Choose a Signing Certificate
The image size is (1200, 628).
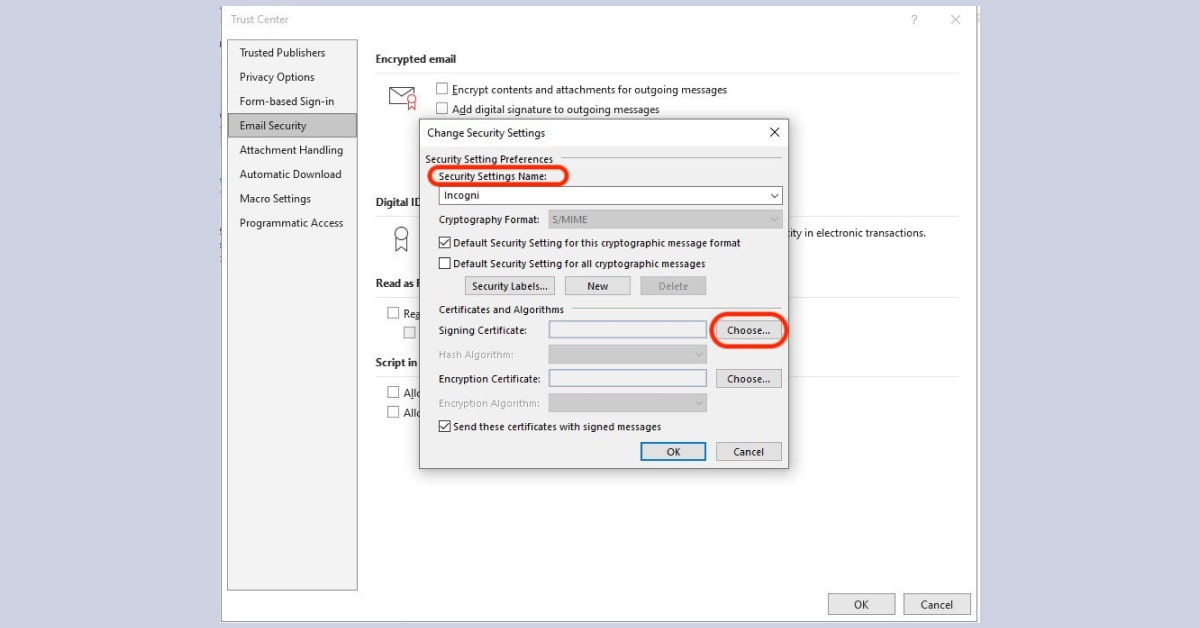[x=748, y=330]
